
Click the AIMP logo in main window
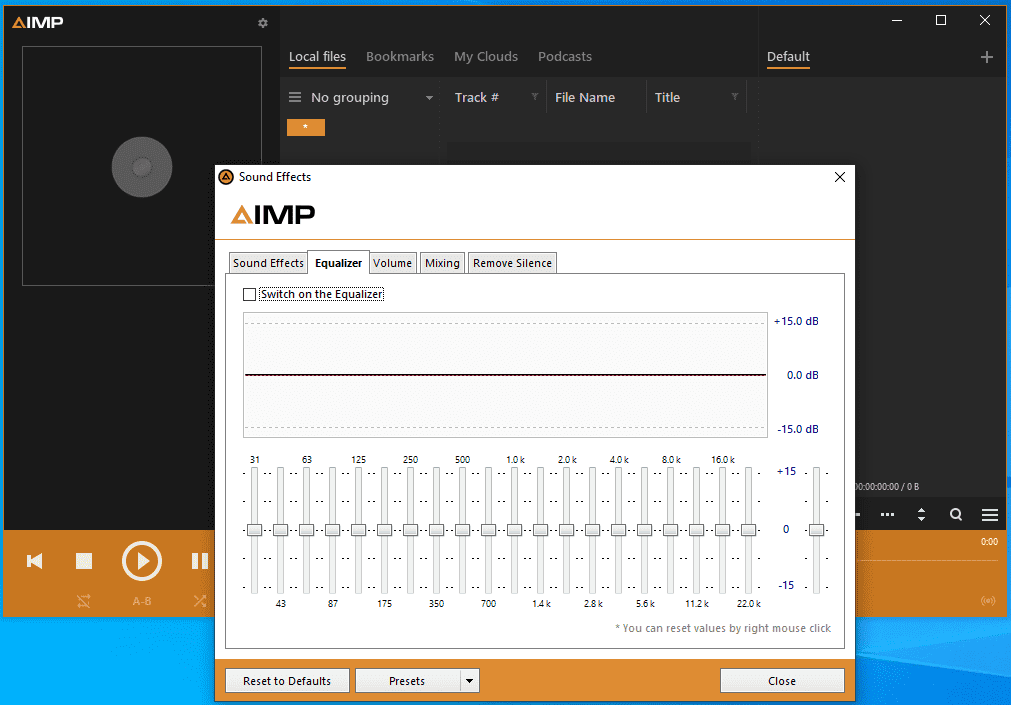click(38, 23)
